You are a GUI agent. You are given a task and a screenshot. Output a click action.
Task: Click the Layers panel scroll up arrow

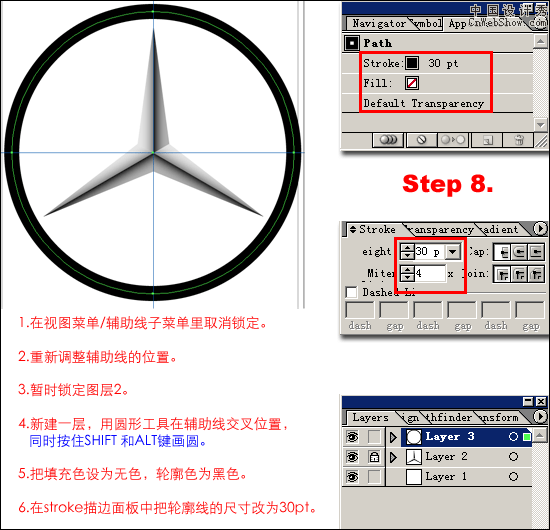(x=539, y=435)
